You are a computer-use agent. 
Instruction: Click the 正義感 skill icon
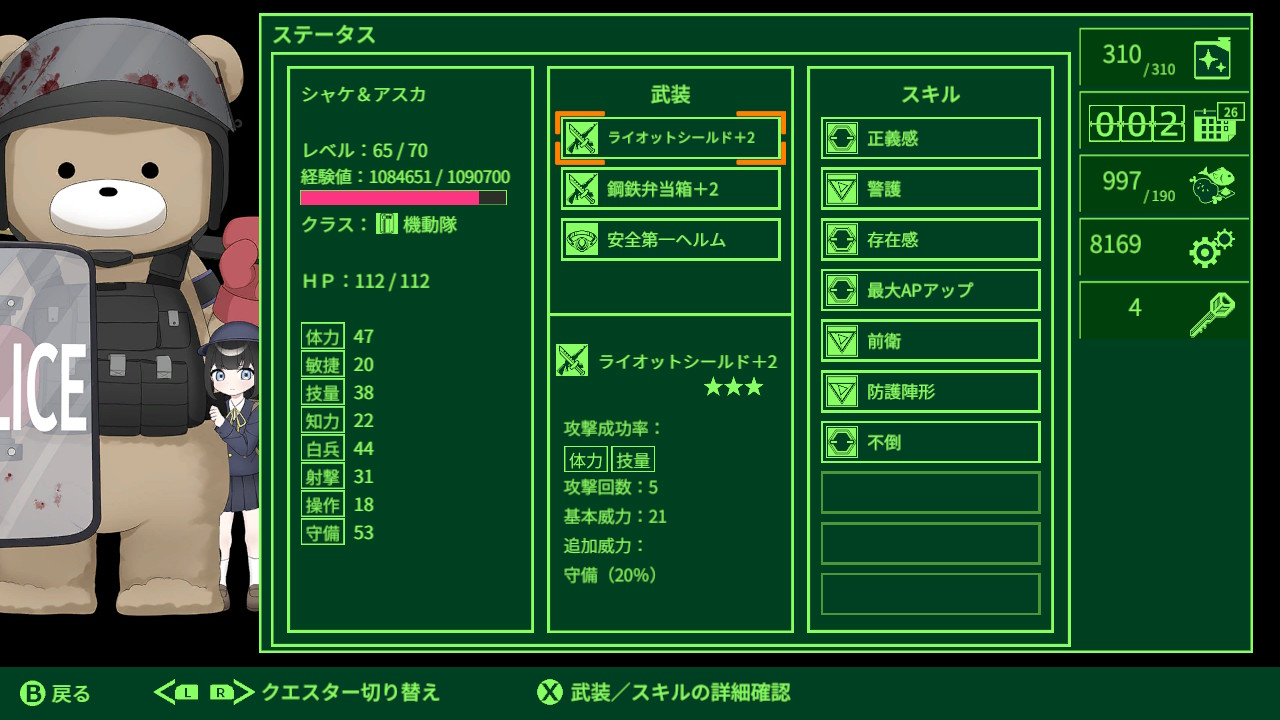click(x=842, y=138)
